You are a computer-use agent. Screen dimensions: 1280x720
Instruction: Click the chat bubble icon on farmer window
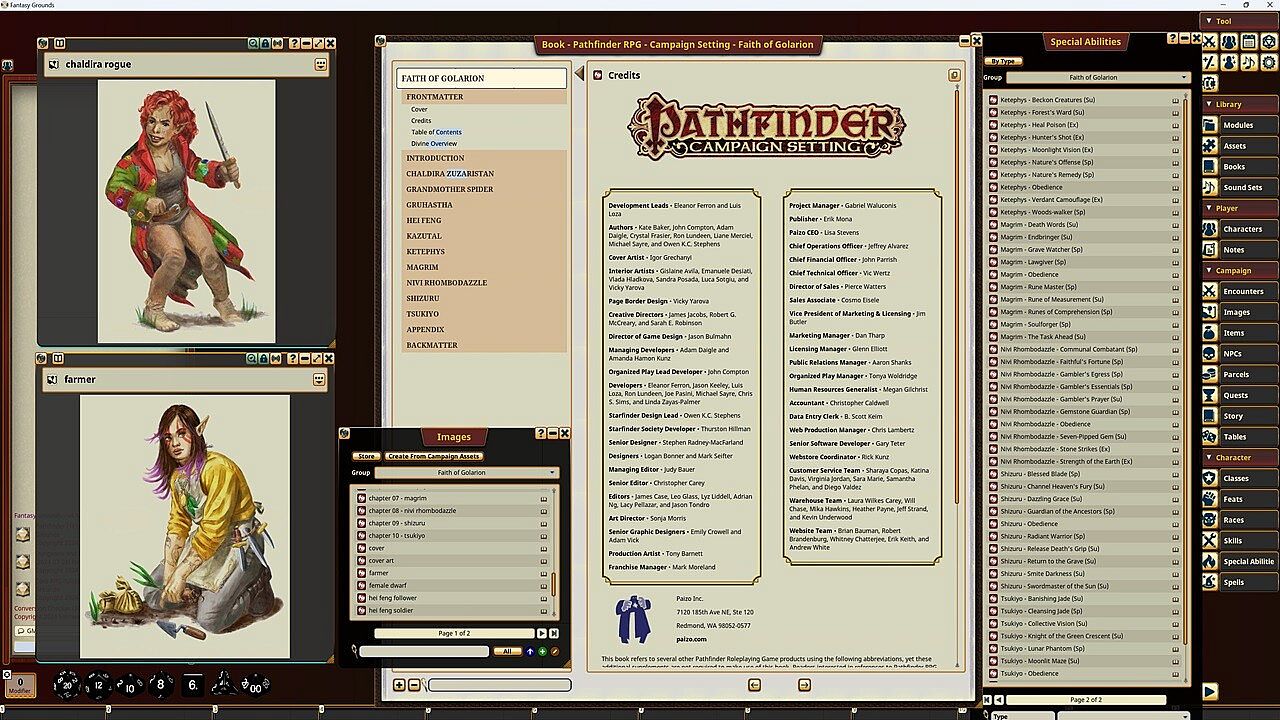319,380
